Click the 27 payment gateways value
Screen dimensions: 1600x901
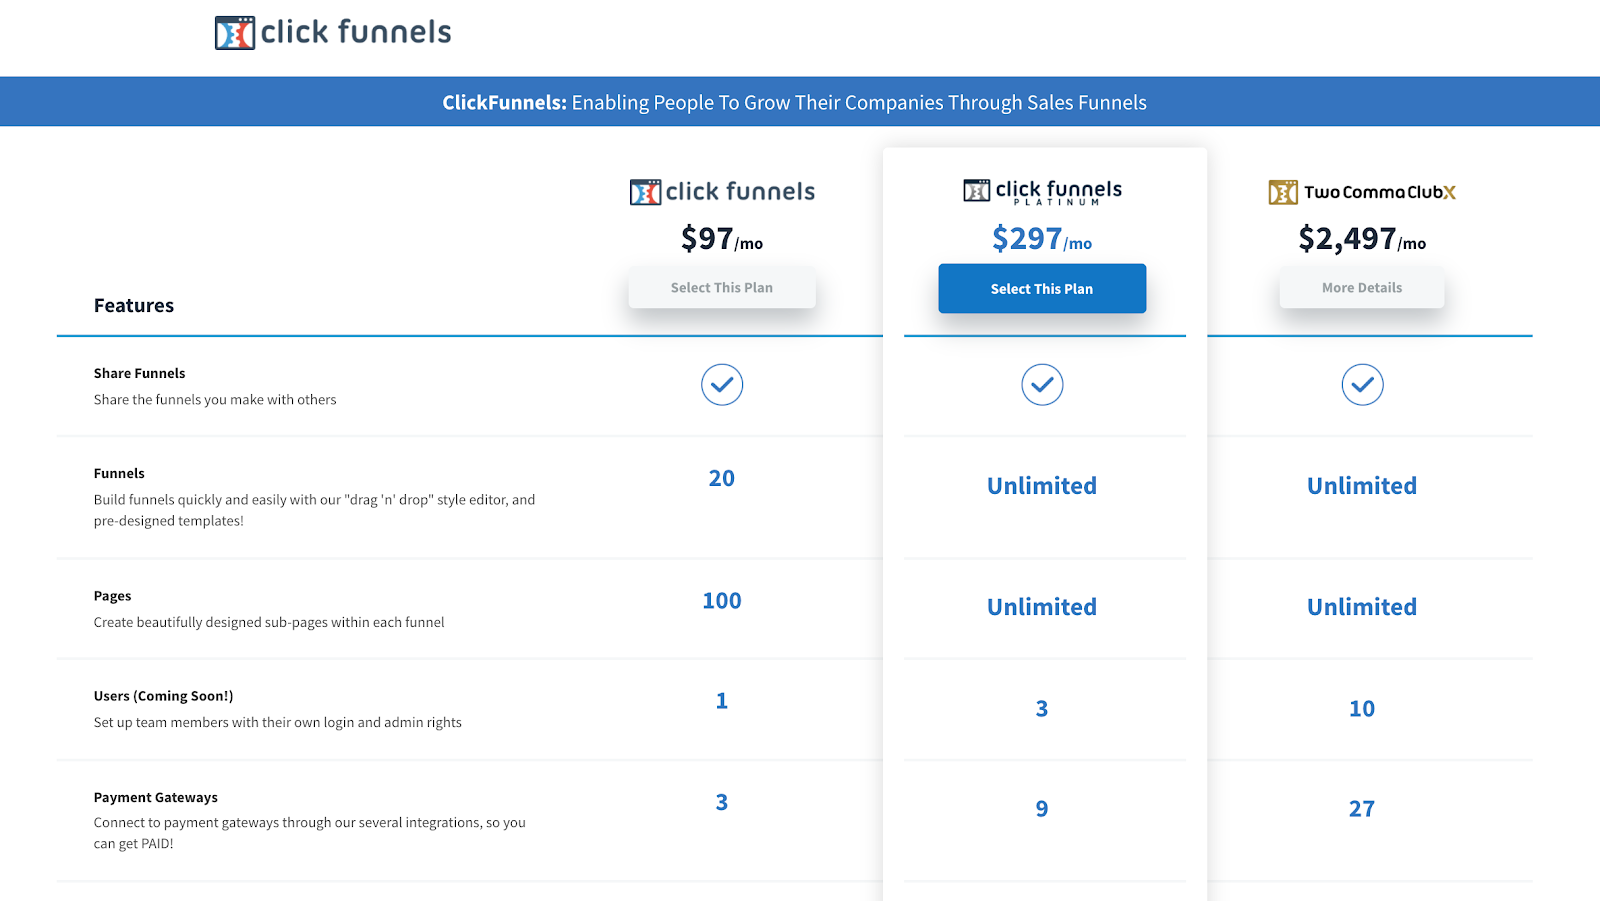click(1362, 809)
